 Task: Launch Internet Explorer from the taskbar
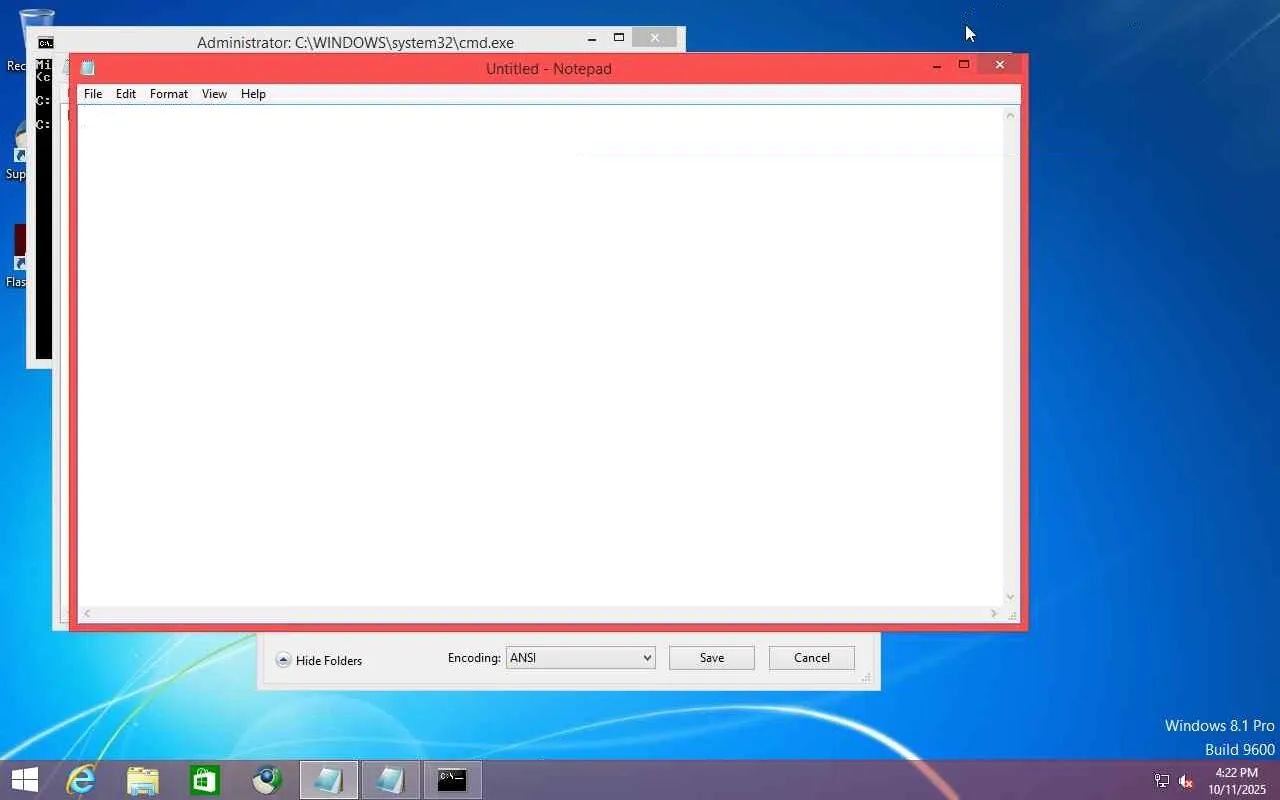coord(80,780)
